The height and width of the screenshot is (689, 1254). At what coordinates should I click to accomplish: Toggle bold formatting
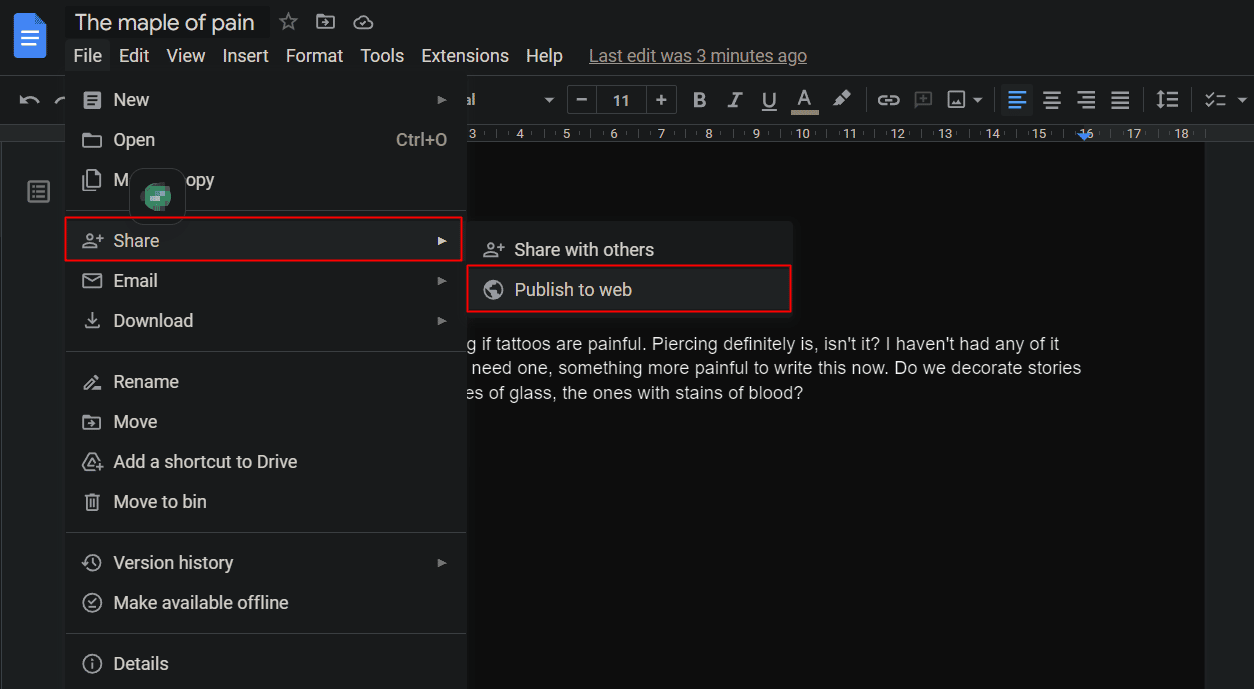pyautogui.click(x=700, y=100)
